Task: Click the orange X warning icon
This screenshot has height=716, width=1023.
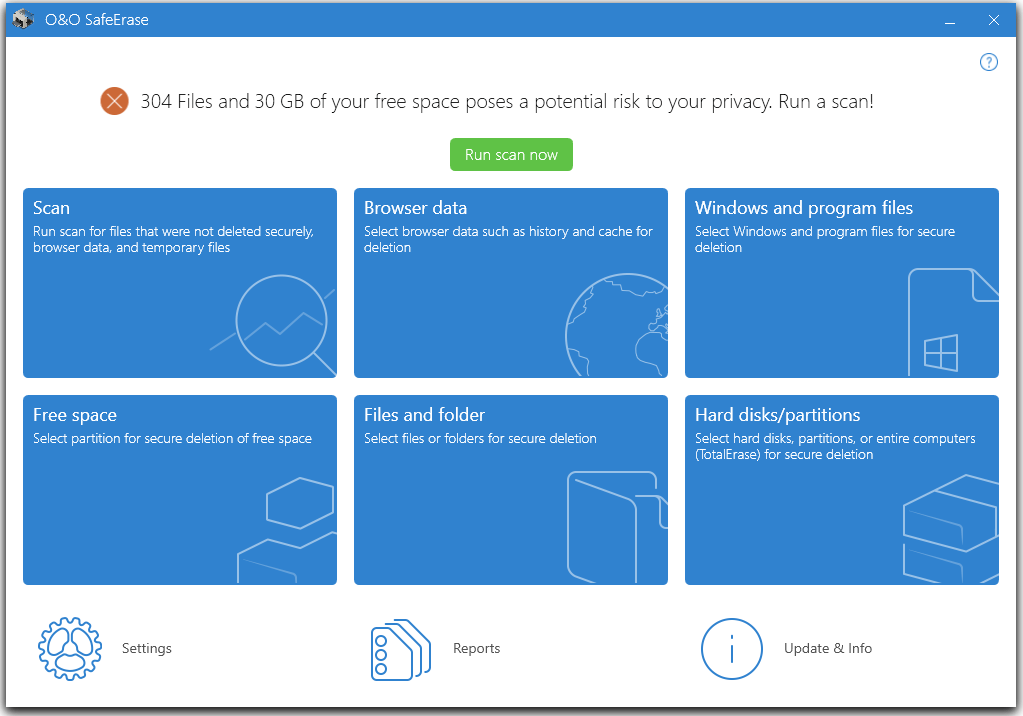Action: [x=114, y=101]
